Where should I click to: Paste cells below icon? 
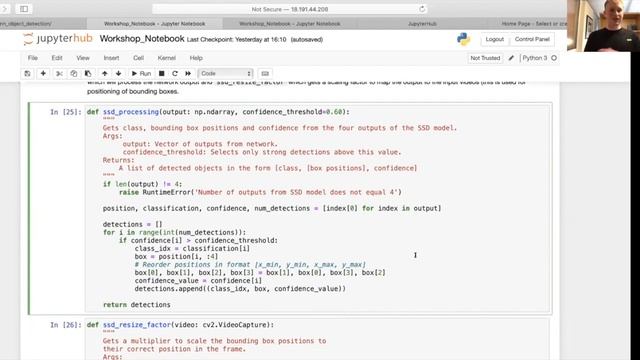[88, 73]
